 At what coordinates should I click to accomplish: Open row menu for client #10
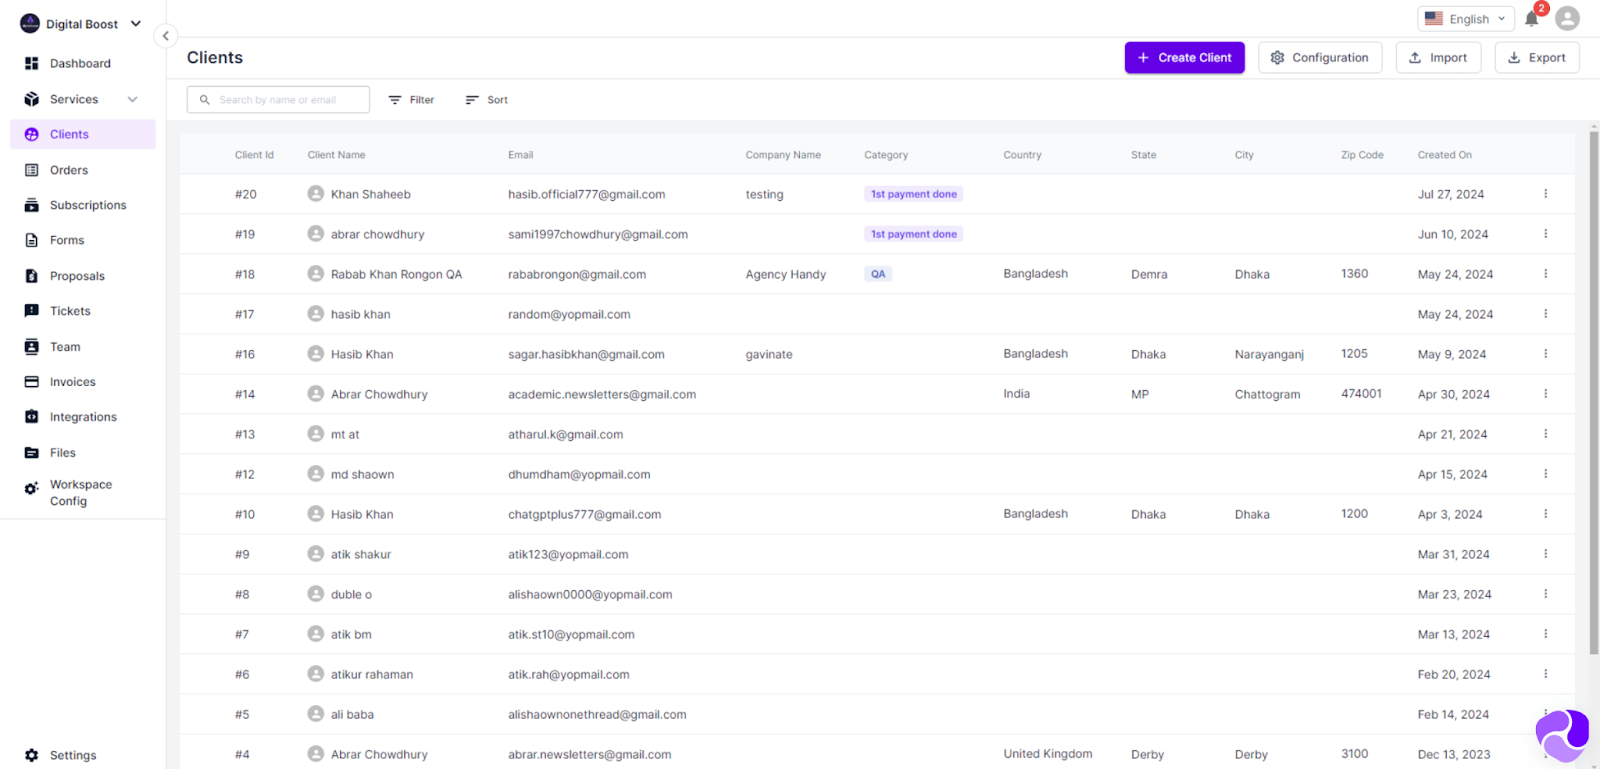tap(1545, 514)
